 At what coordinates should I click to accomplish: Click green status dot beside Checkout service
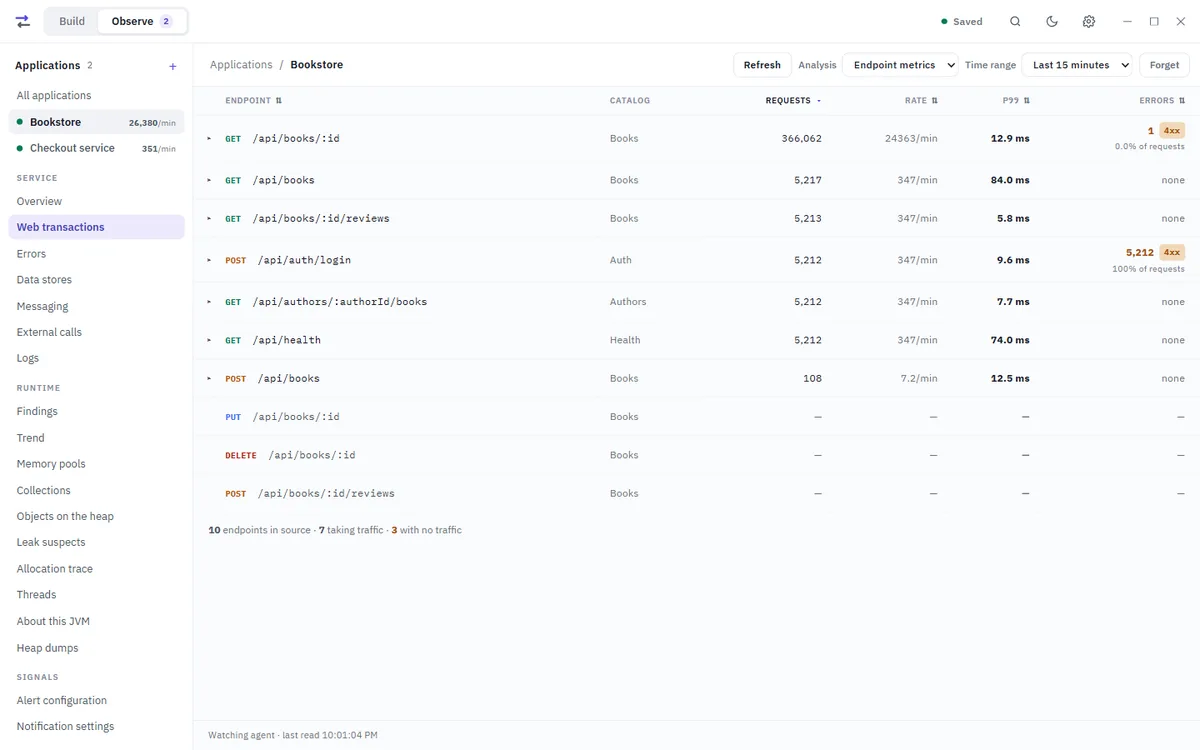(x=20, y=148)
